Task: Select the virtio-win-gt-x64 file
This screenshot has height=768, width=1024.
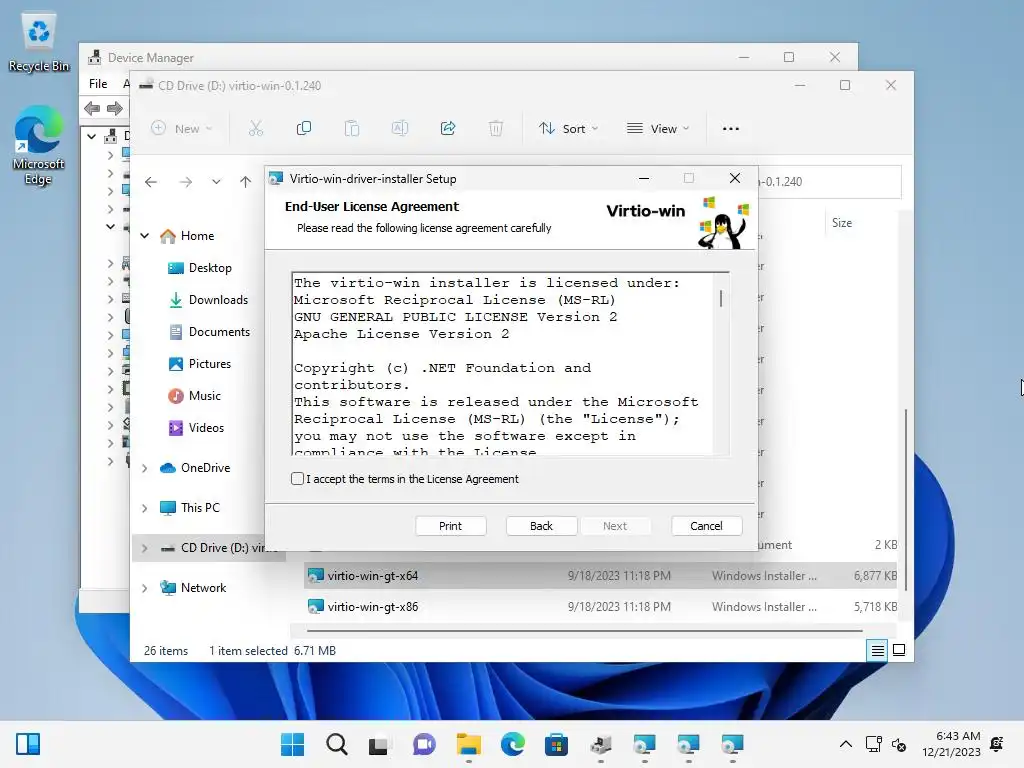Action: click(600, 575)
